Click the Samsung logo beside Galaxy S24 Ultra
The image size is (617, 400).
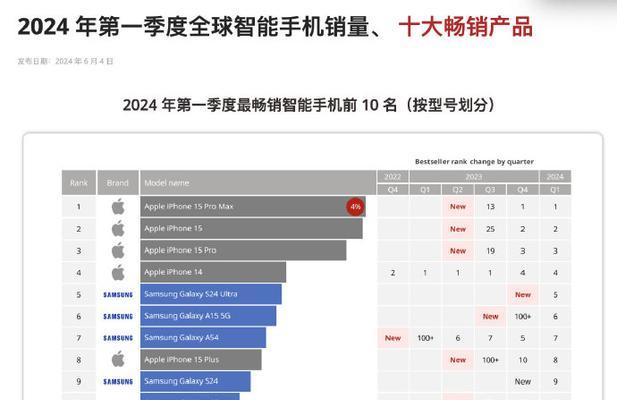(x=118, y=295)
